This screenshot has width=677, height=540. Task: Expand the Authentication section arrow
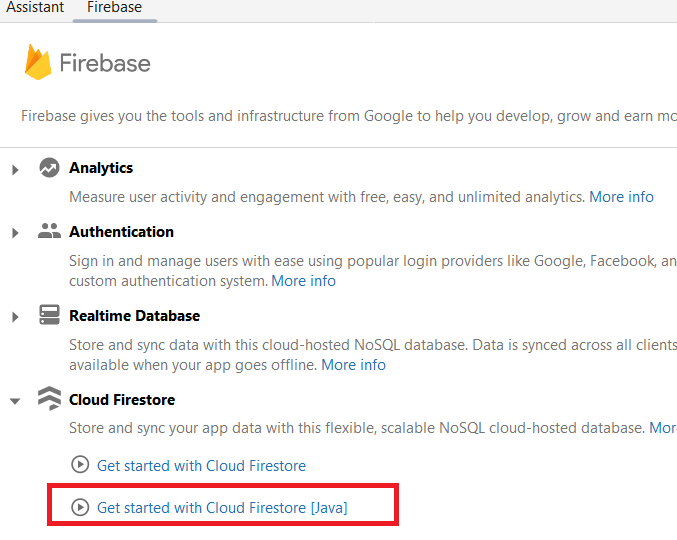(x=15, y=233)
